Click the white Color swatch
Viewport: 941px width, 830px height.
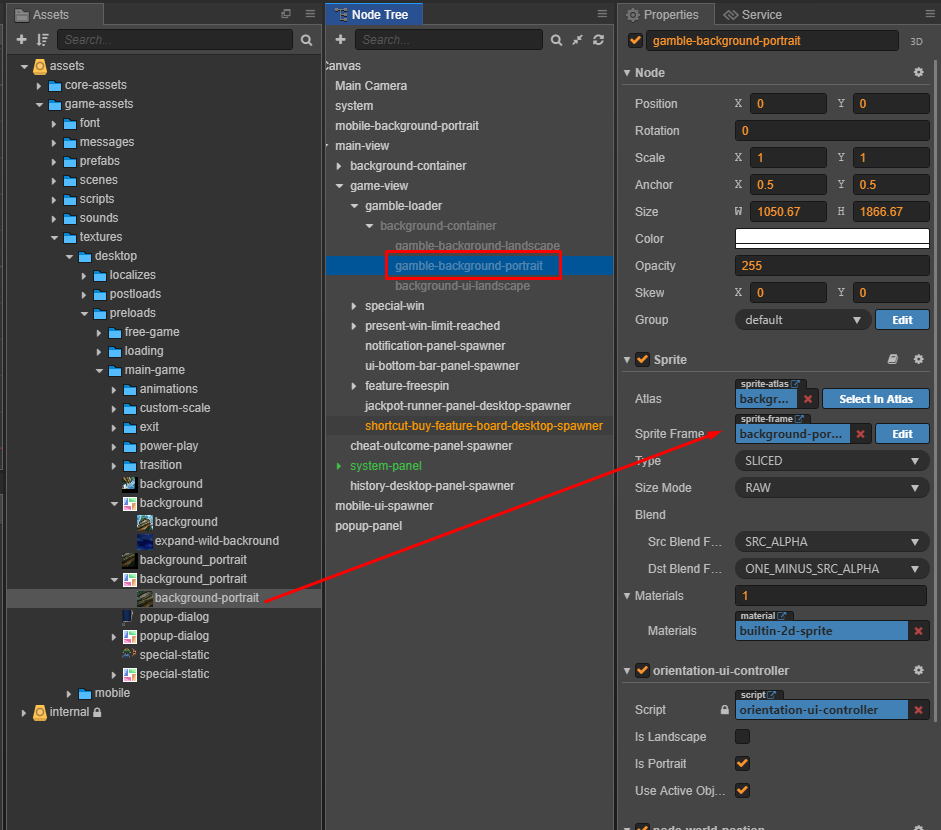point(832,238)
